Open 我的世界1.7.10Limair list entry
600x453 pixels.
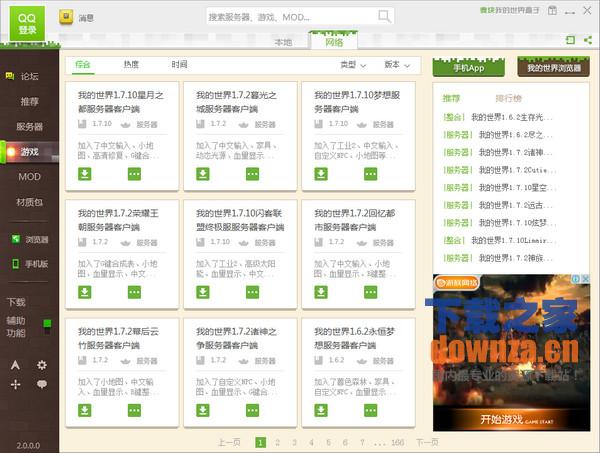(x=499, y=240)
